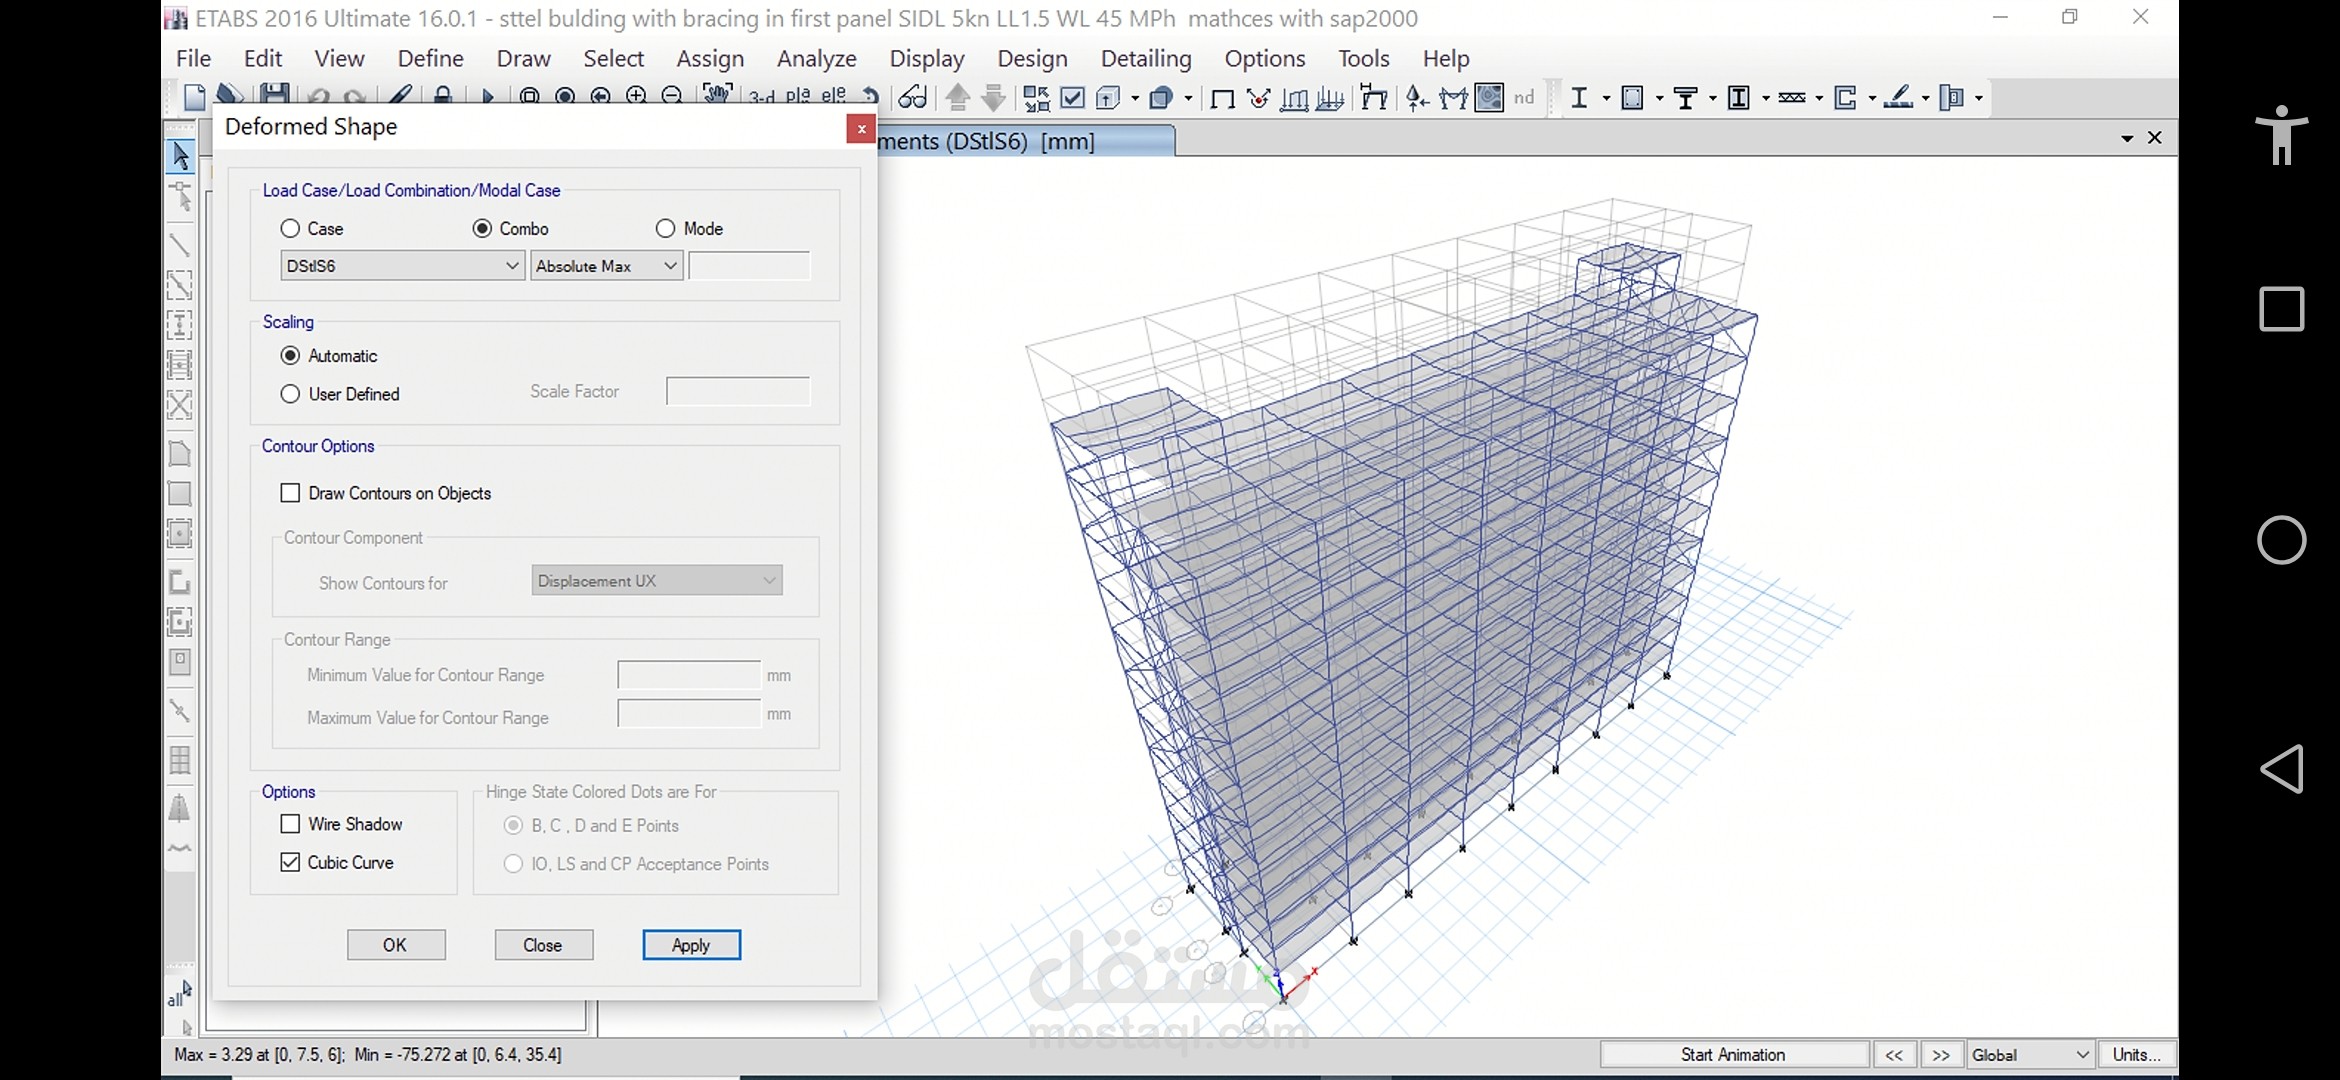
Task: Click the steel frame design I-beam icon
Action: pyautogui.click(x=1579, y=97)
